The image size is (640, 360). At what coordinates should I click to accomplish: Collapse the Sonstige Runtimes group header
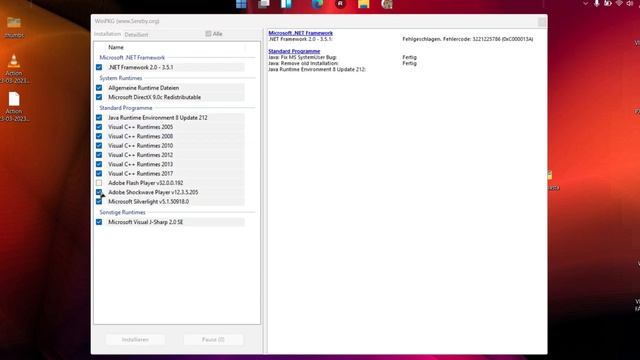(122, 213)
